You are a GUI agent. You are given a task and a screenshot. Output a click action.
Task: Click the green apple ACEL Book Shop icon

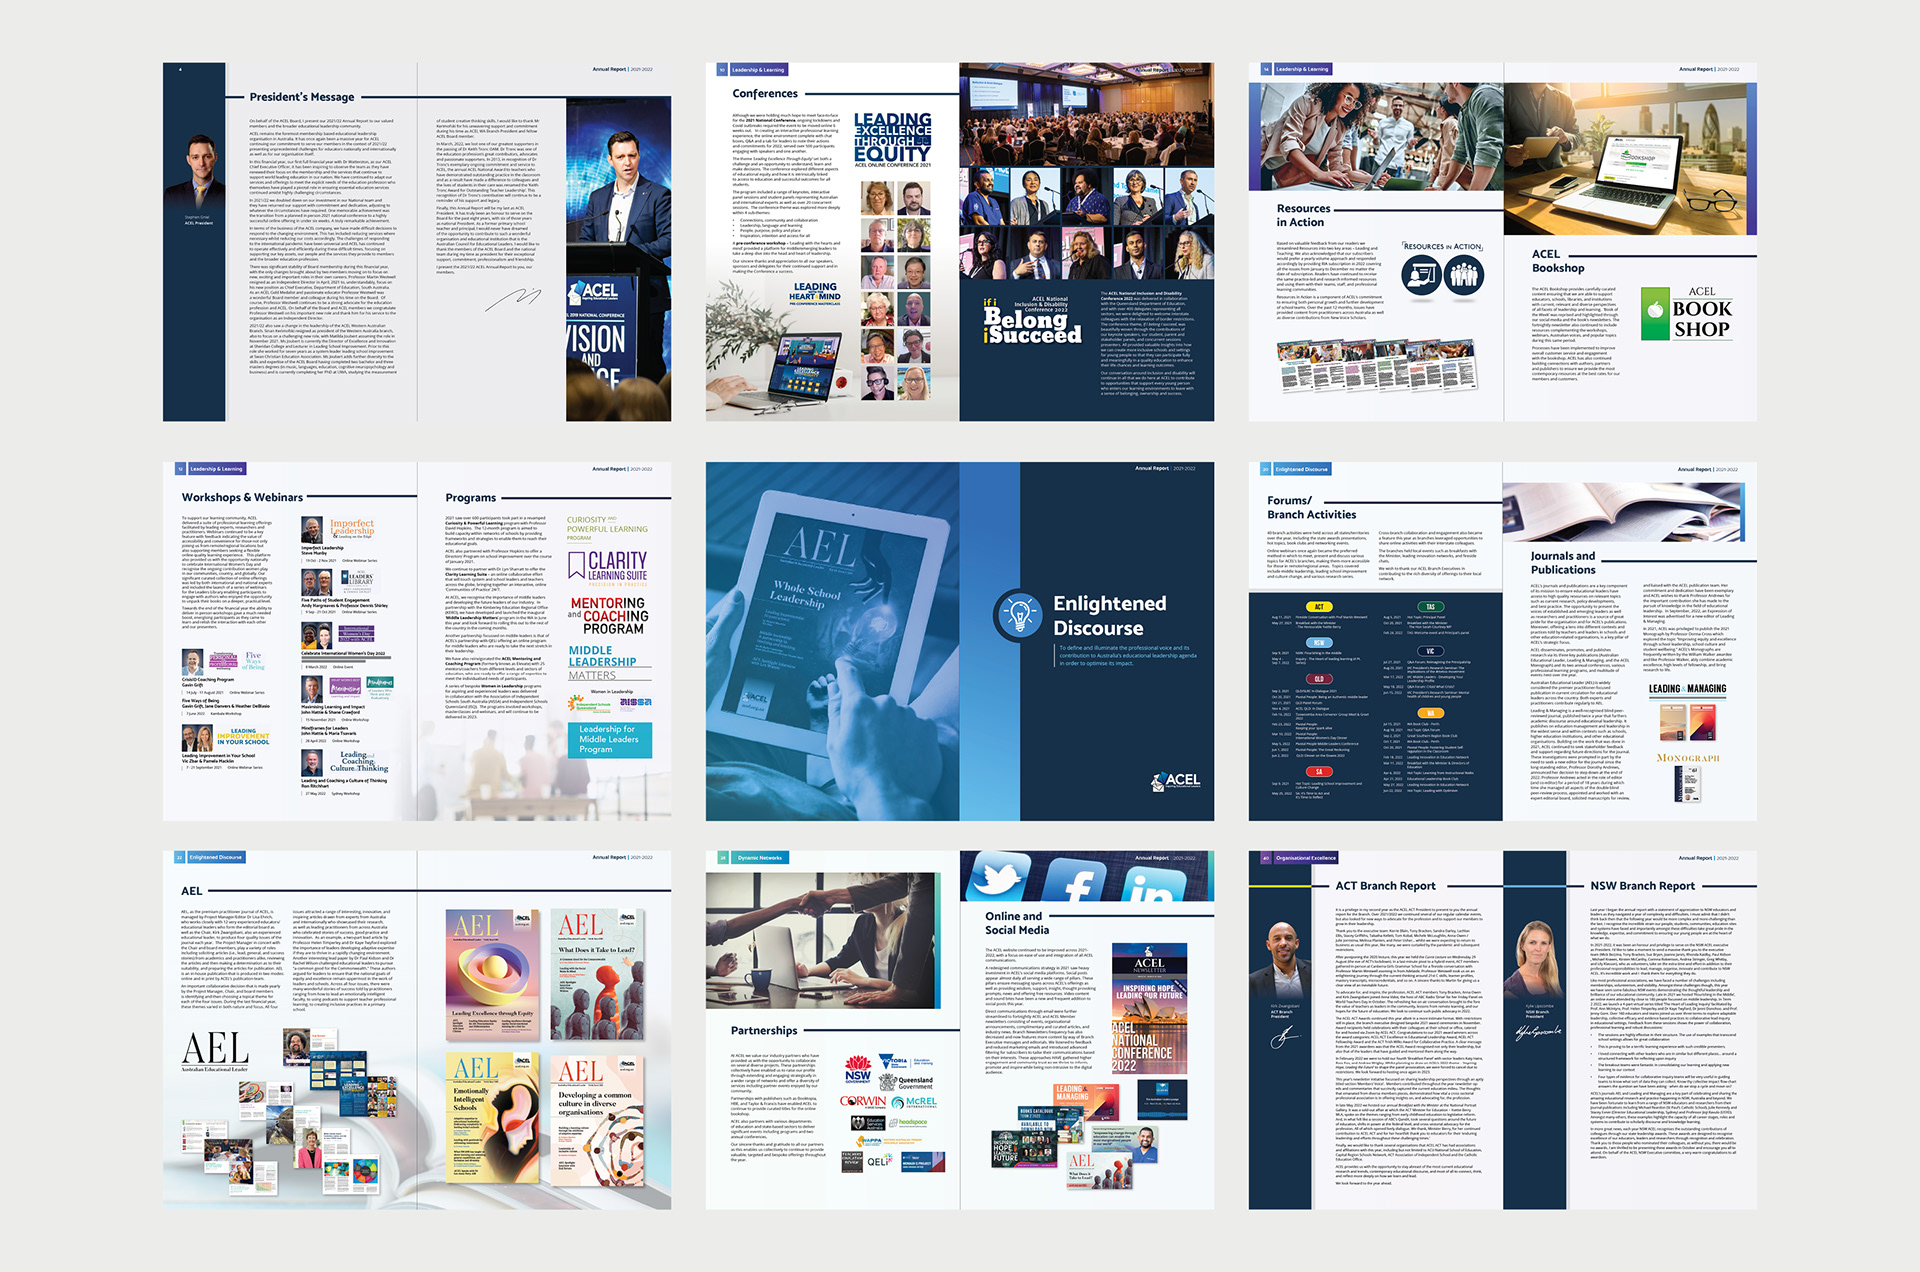pyautogui.click(x=1654, y=310)
